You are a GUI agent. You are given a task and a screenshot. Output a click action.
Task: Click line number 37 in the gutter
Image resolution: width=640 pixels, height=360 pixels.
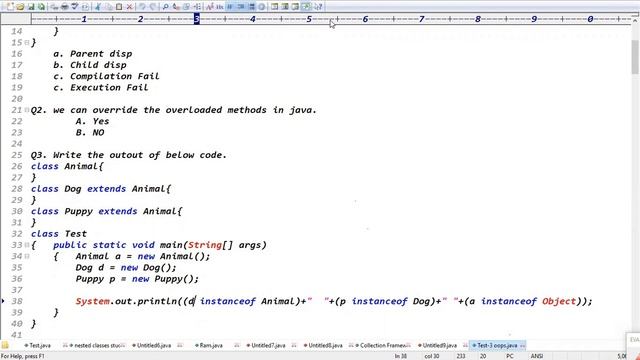pos(17,290)
